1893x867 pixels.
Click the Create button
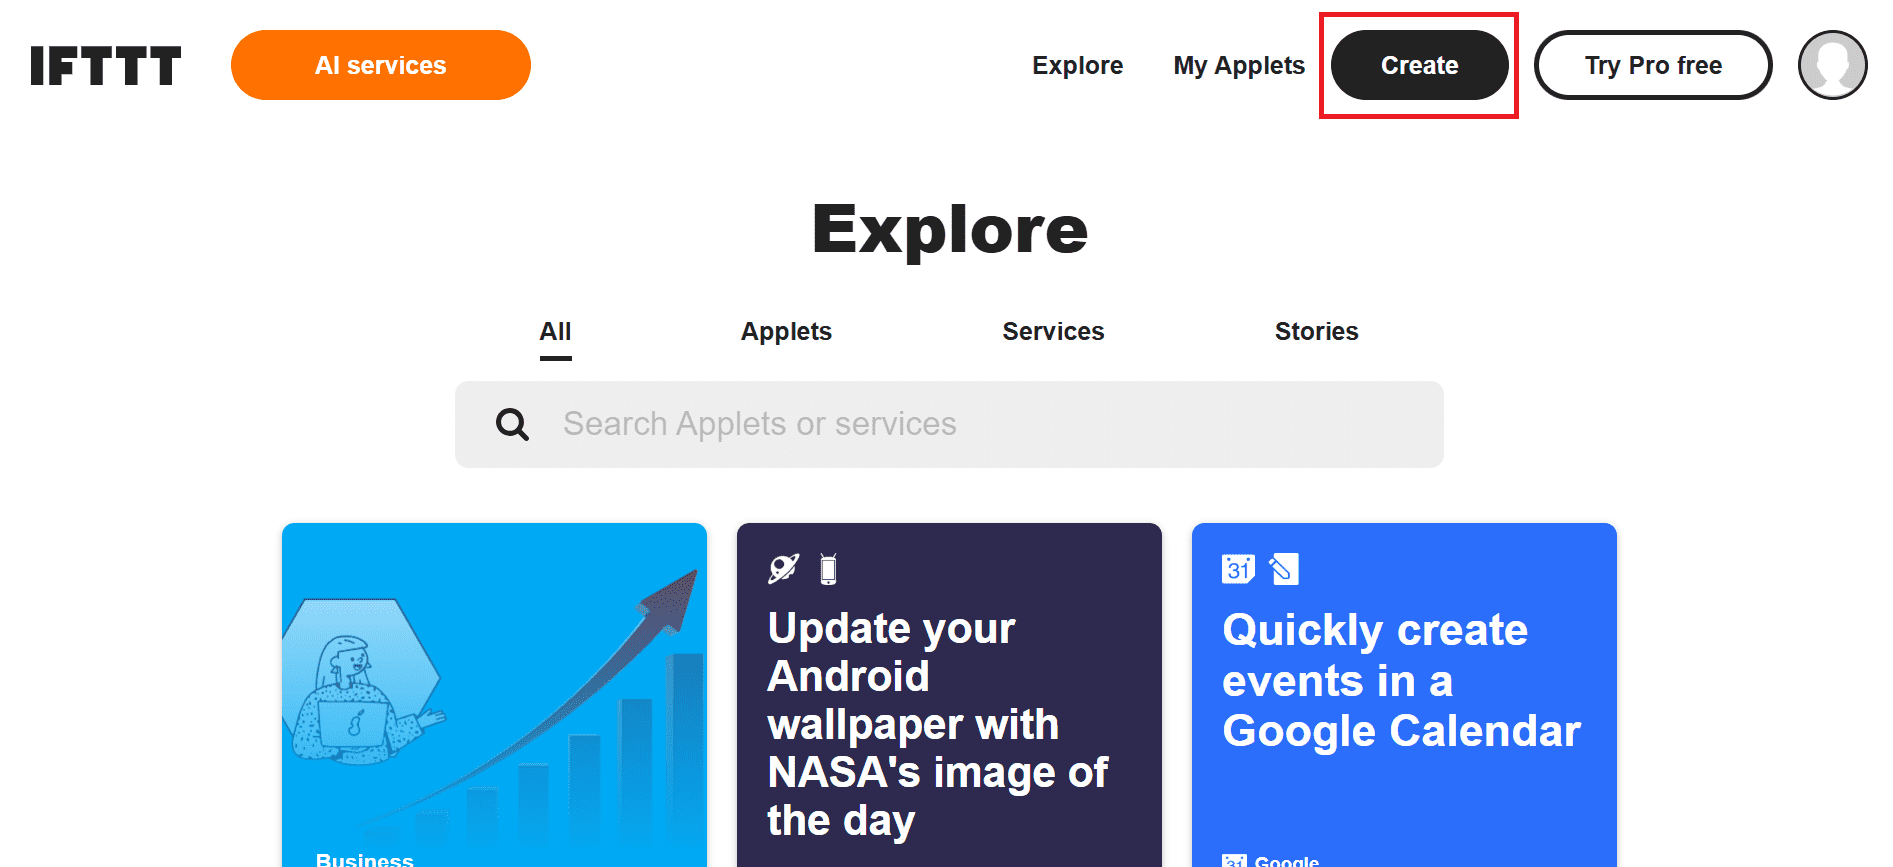[1419, 65]
